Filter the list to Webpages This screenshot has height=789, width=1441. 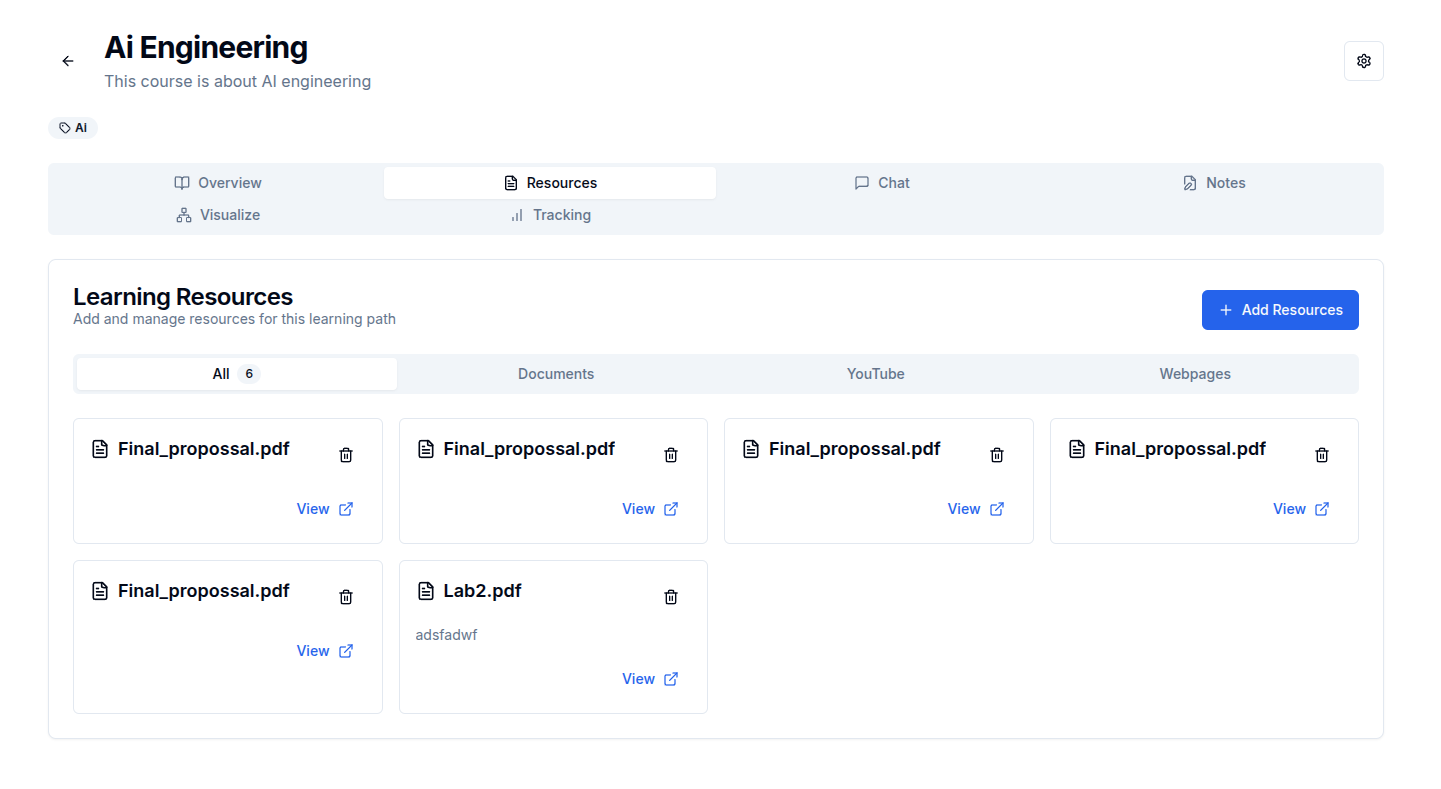[x=1195, y=374]
